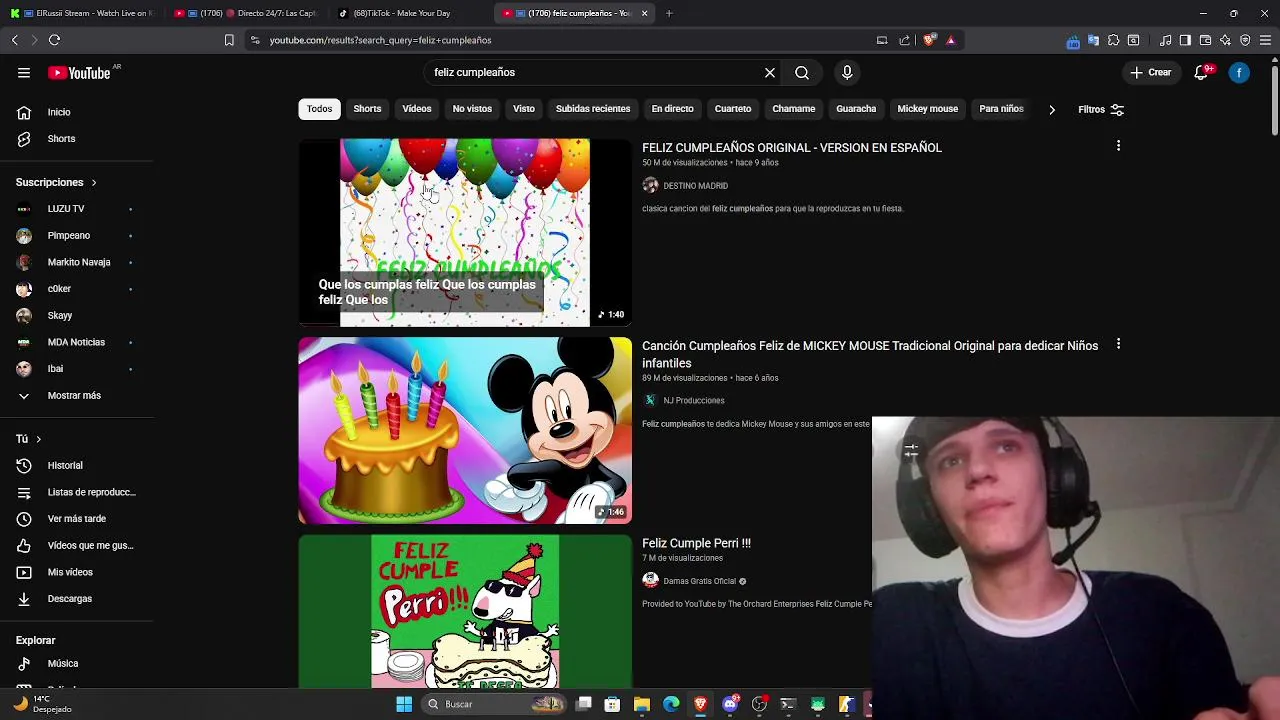Open Discord from the taskbar

(730, 704)
